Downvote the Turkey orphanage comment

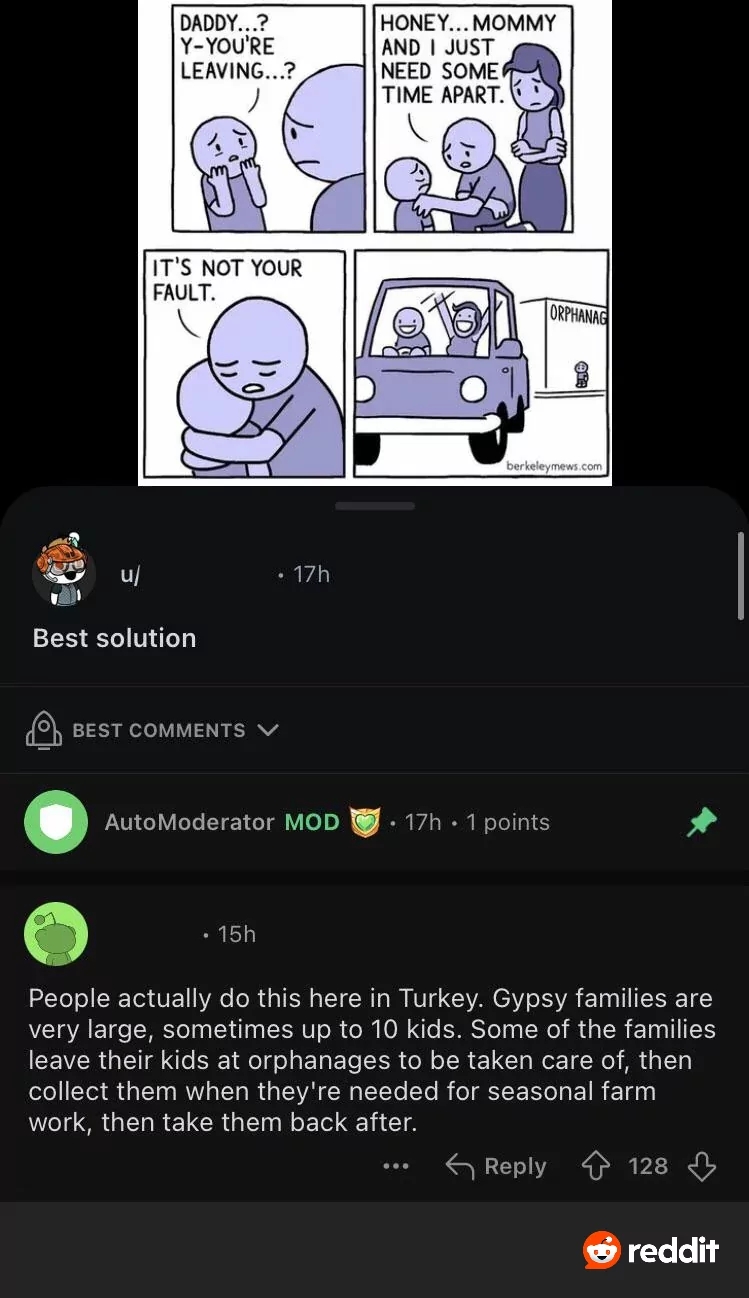pos(703,1166)
